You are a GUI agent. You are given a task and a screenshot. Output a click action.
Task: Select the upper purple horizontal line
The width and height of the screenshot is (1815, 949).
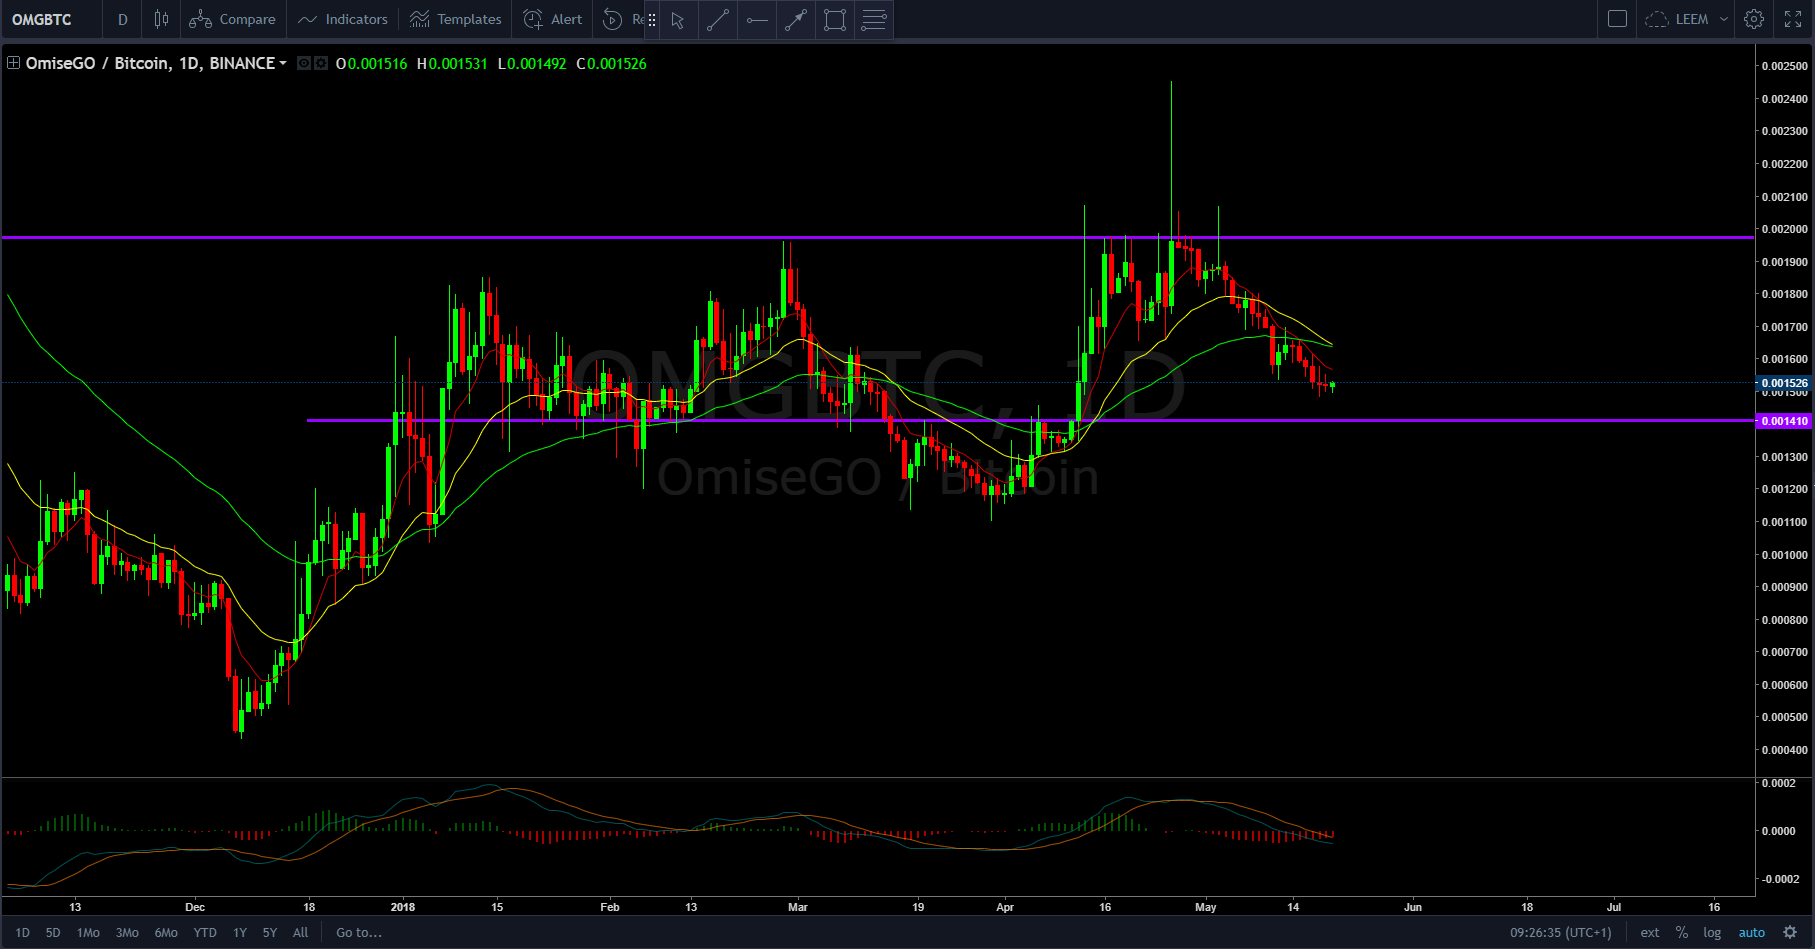click(x=878, y=237)
